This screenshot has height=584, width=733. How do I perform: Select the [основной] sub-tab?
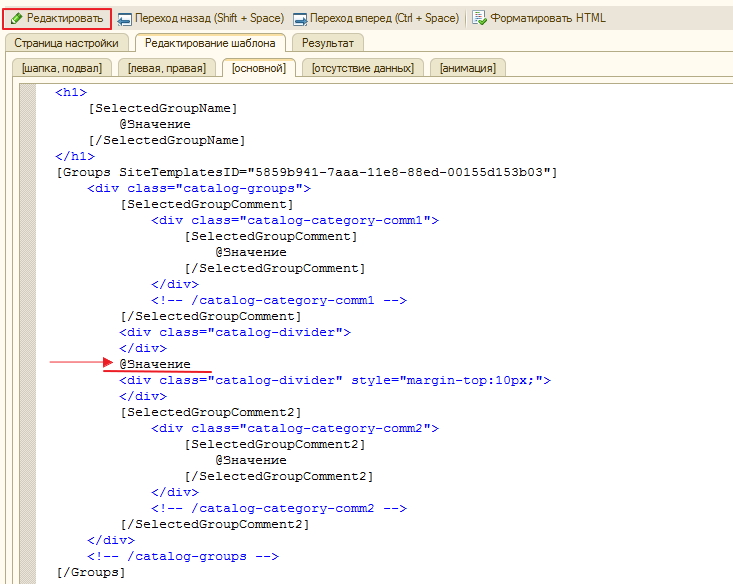tap(259, 68)
